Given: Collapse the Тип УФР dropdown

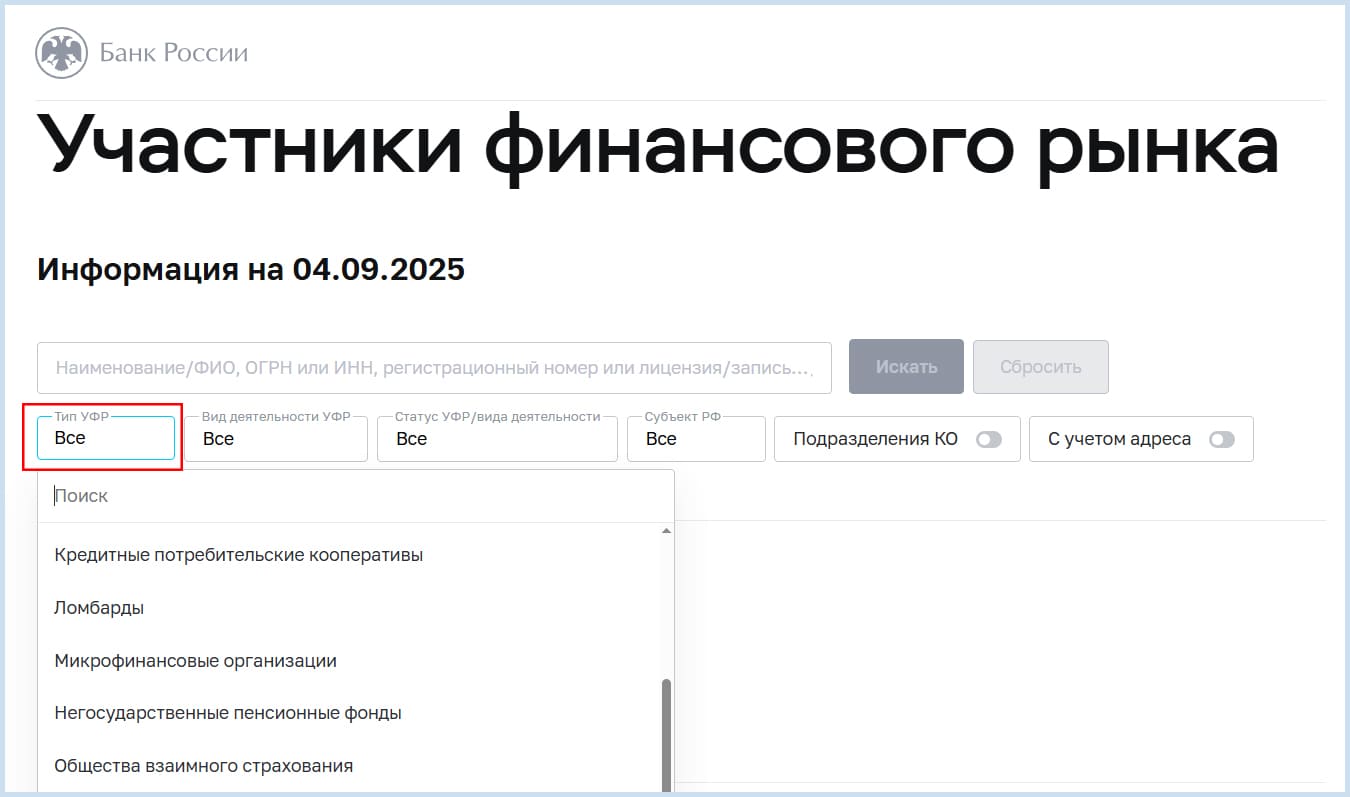Looking at the screenshot, I should [x=106, y=438].
